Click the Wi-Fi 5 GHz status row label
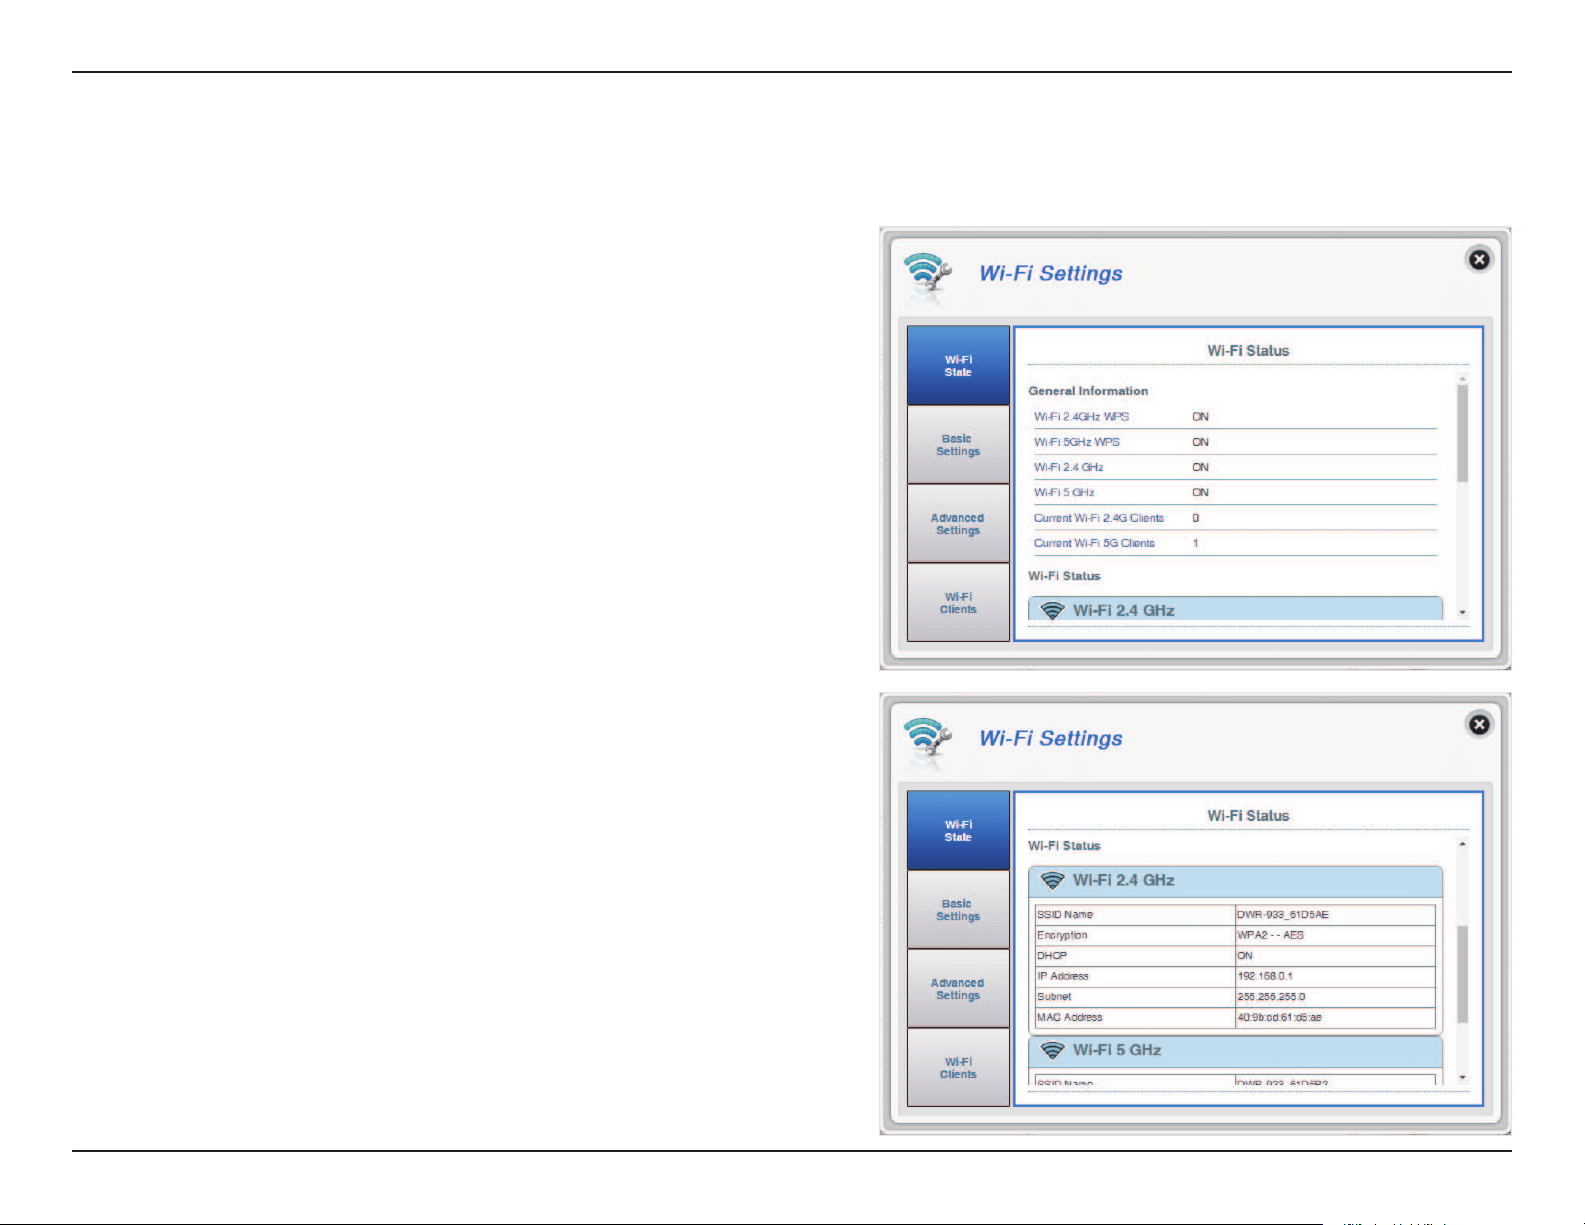 pyautogui.click(x=1064, y=493)
